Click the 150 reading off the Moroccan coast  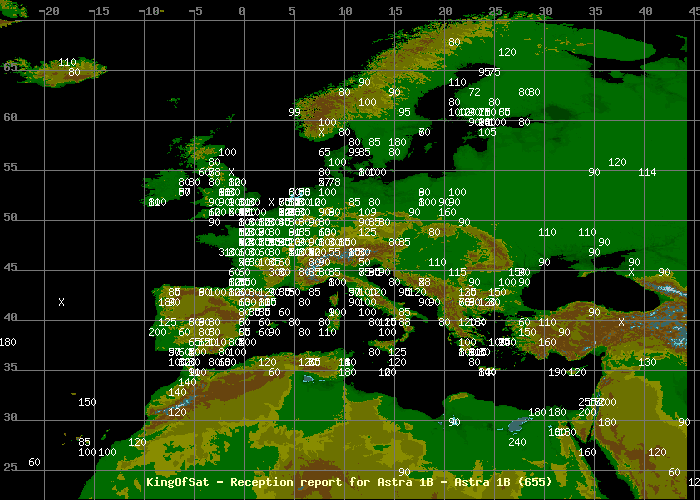point(87,402)
